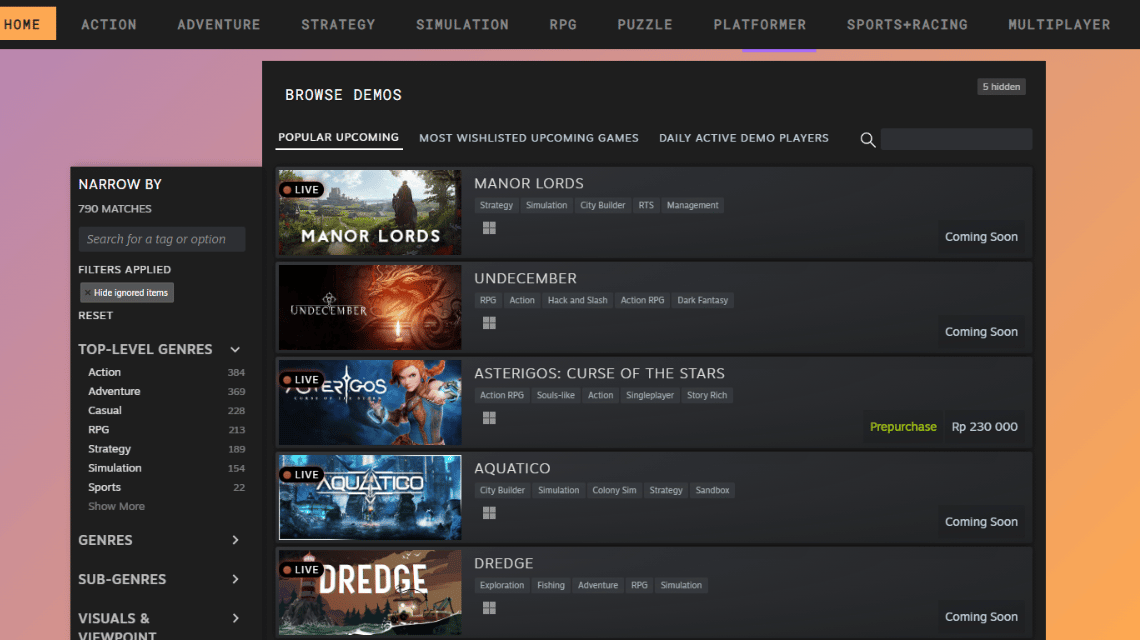Click Colony Sim tag on Aquatico
The height and width of the screenshot is (640, 1140).
click(x=614, y=490)
